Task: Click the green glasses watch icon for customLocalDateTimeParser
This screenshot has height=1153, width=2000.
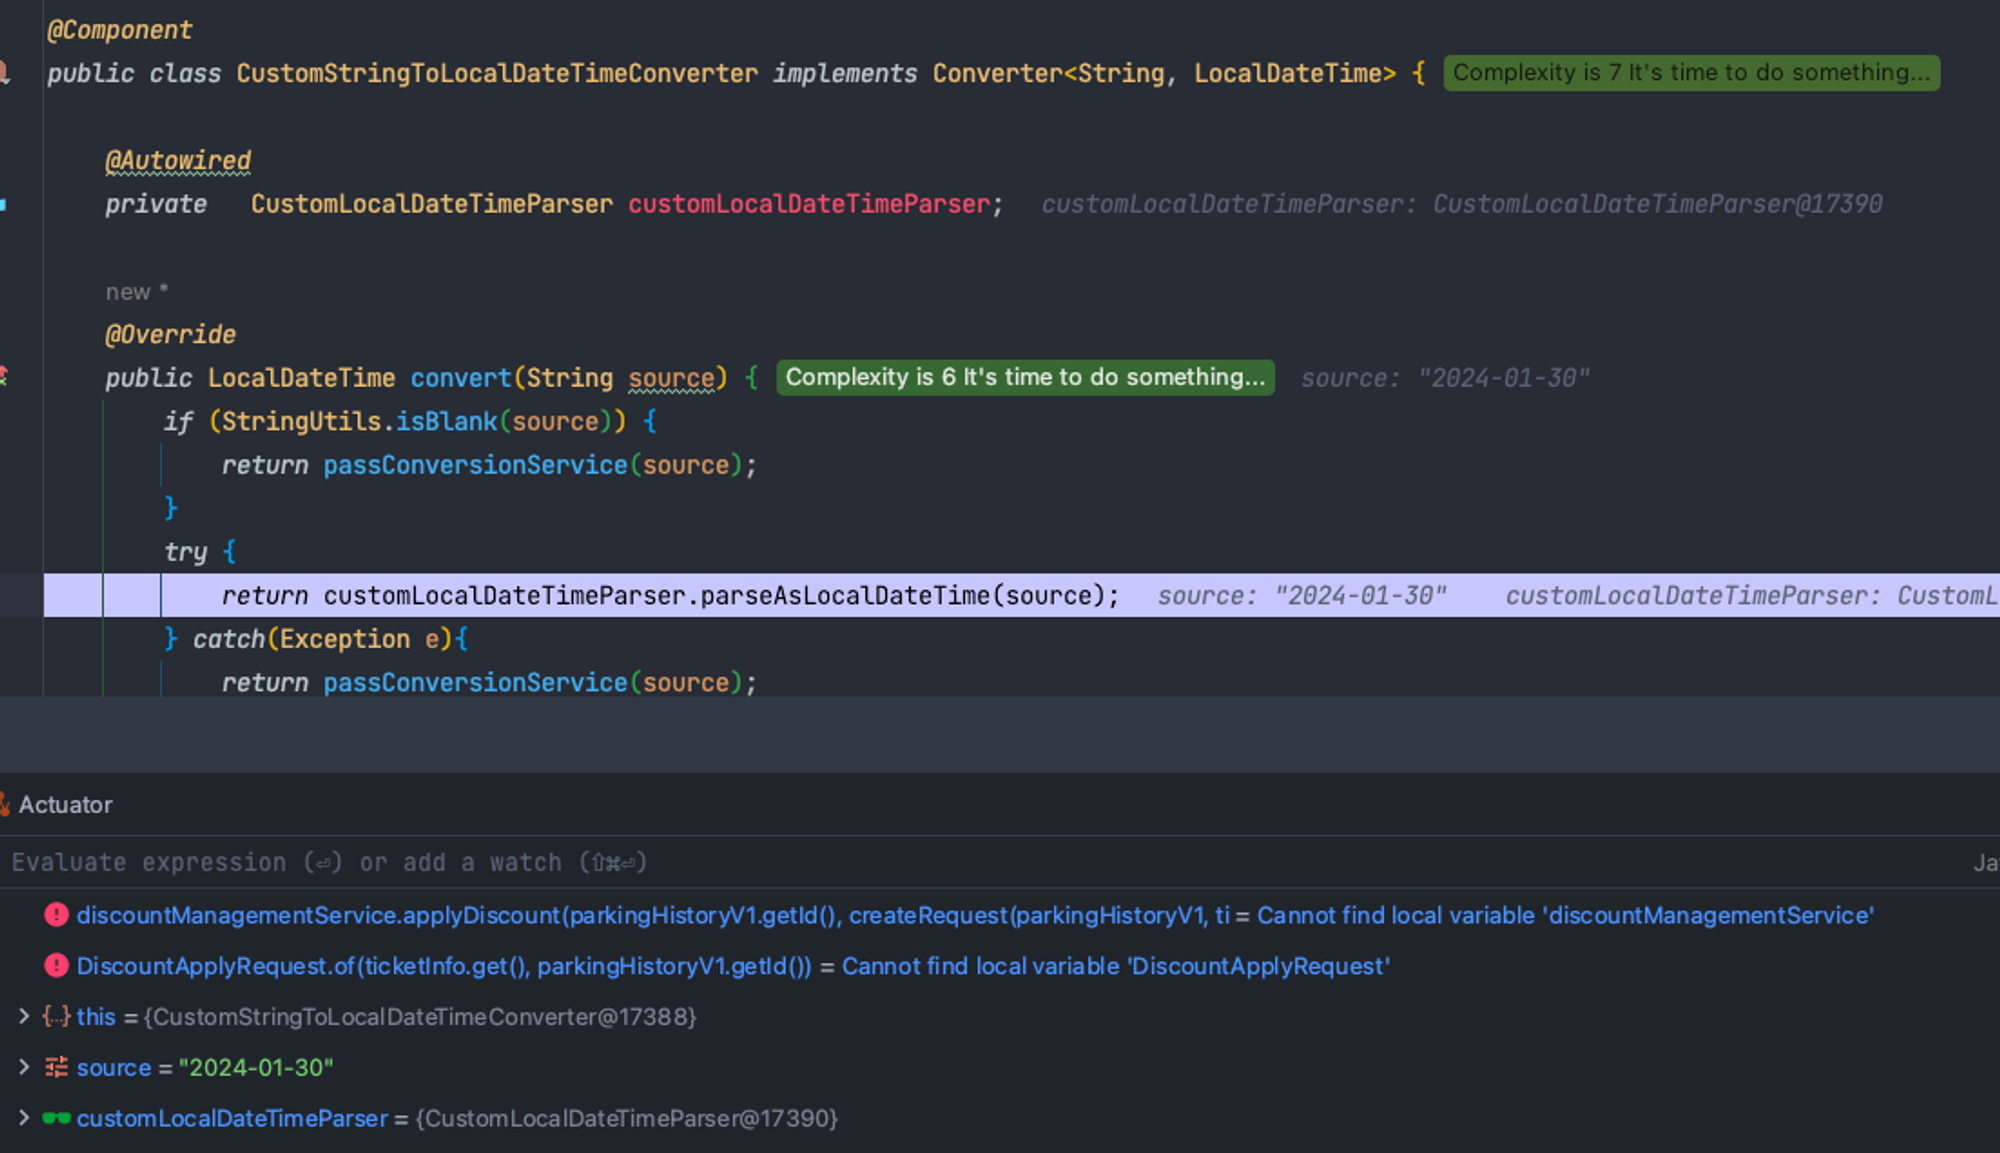Action: pyautogui.click(x=56, y=1118)
